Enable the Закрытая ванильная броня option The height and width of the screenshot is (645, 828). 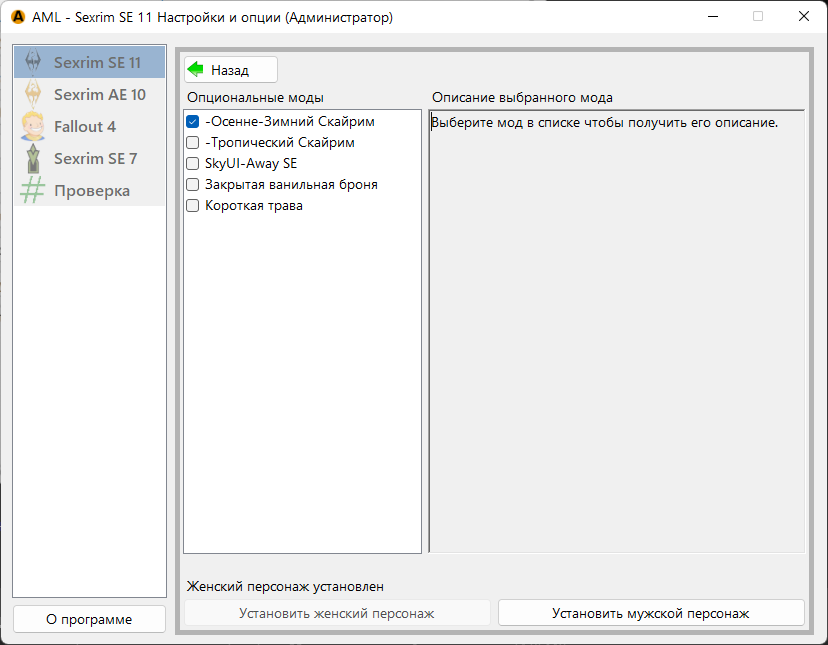pos(193,185)
